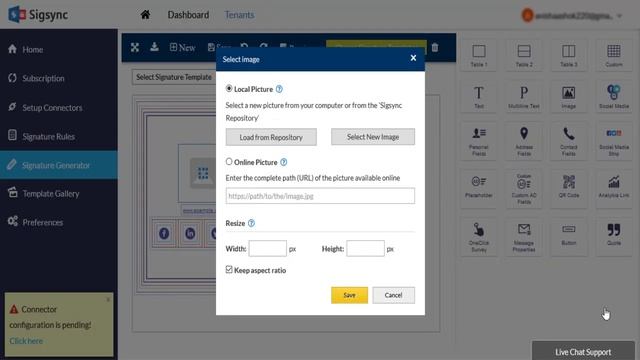Screen dimensions: 640x360
Task: Go to Home in the sidebar
Action: coord(59,49)
